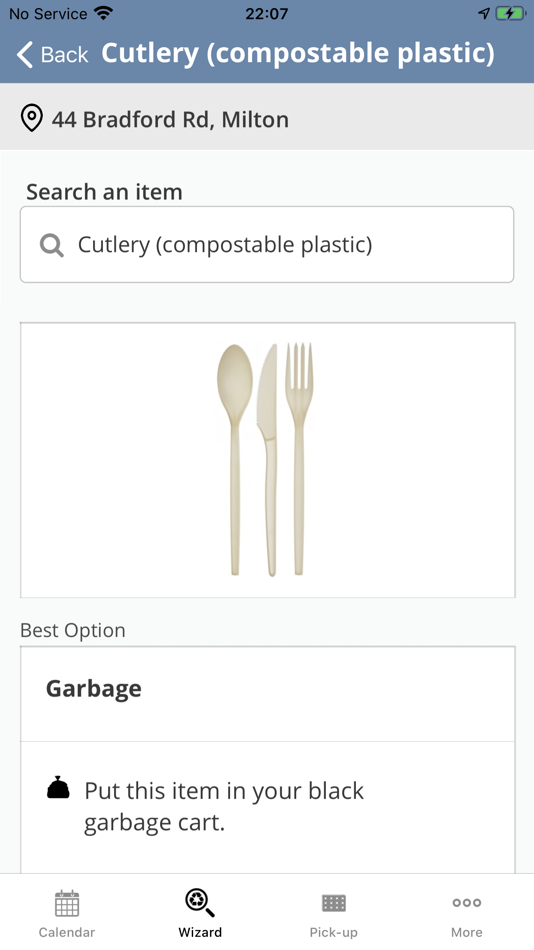Focus the Search an item field

(267, 244)
